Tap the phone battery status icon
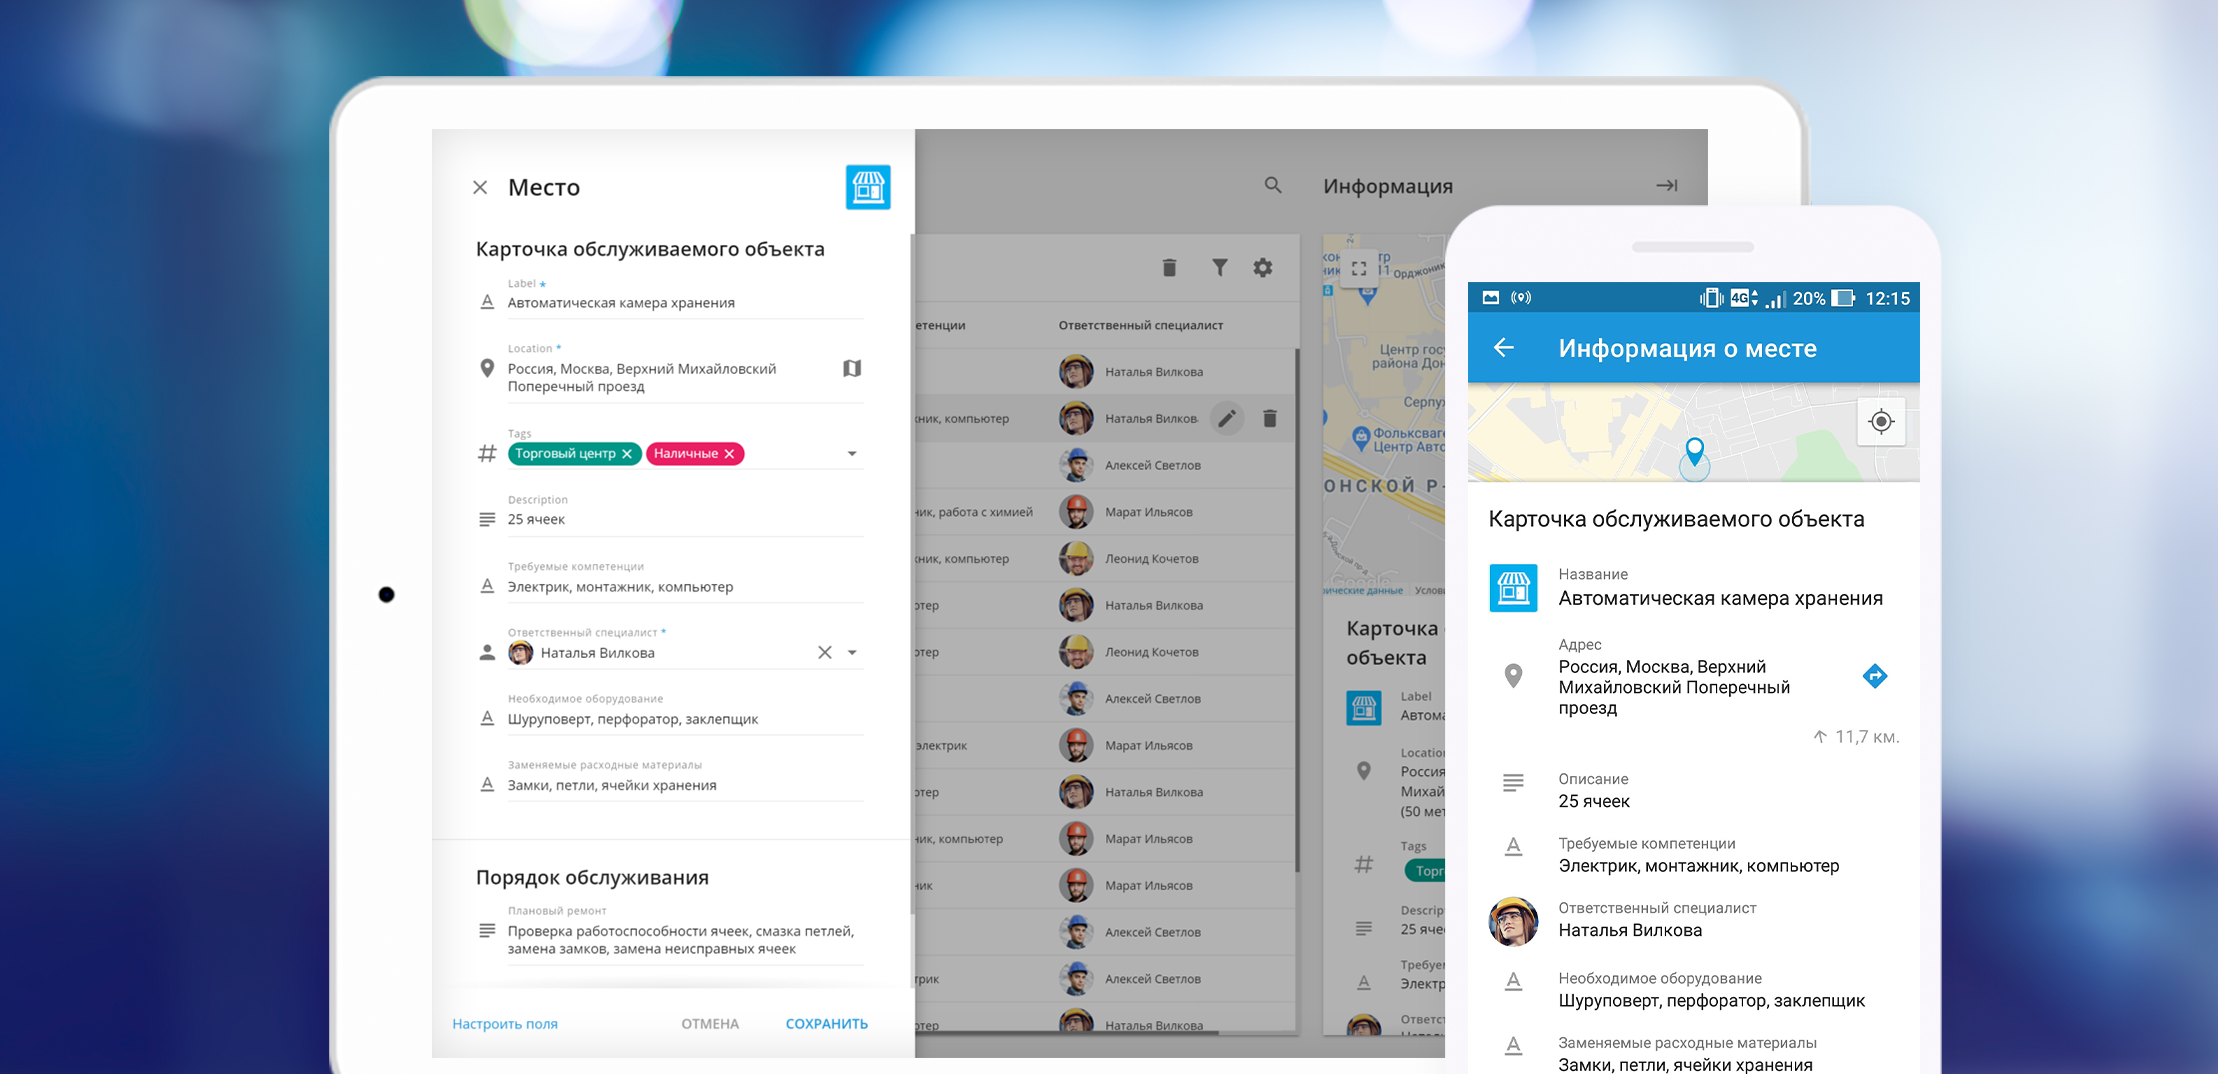This screenshot has height=1074, width=2218. (x=1843, y=298)
